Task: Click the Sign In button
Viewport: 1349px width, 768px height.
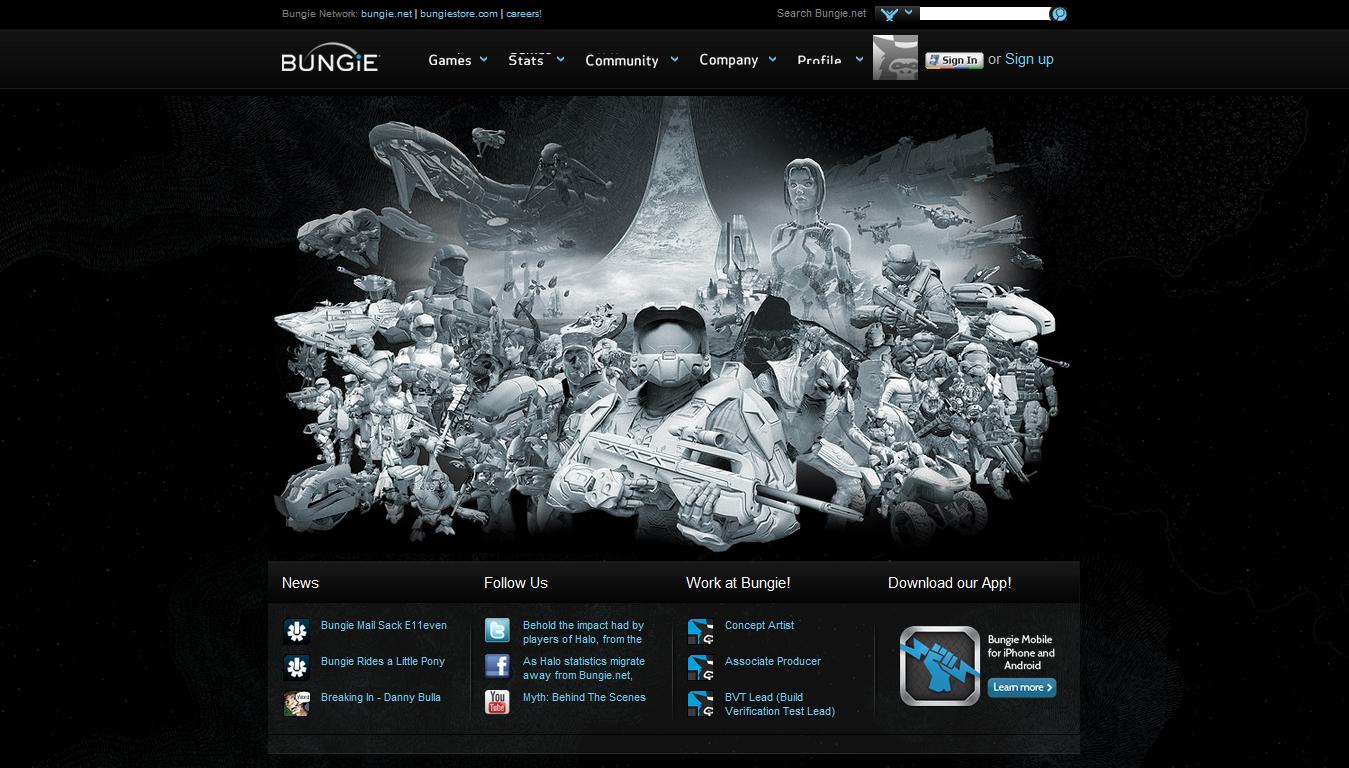Action: coord(954,60)
